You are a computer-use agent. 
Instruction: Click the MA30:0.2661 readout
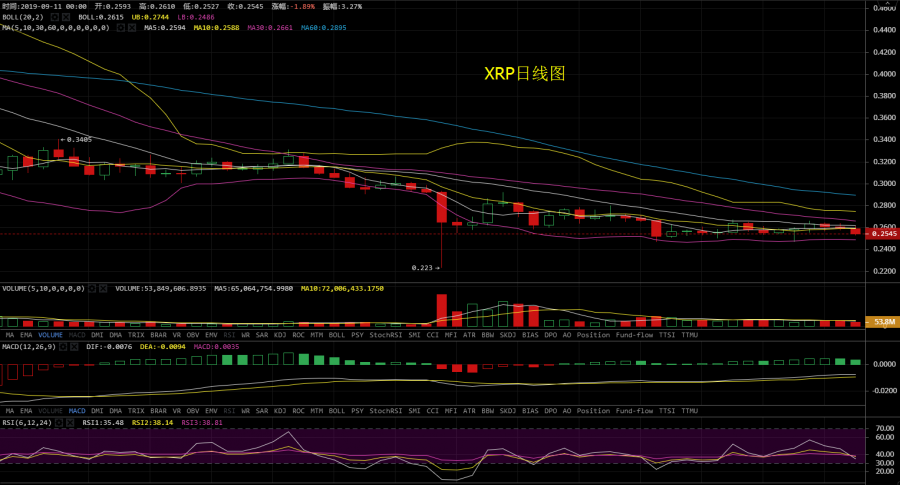click(x=270, y=28)
